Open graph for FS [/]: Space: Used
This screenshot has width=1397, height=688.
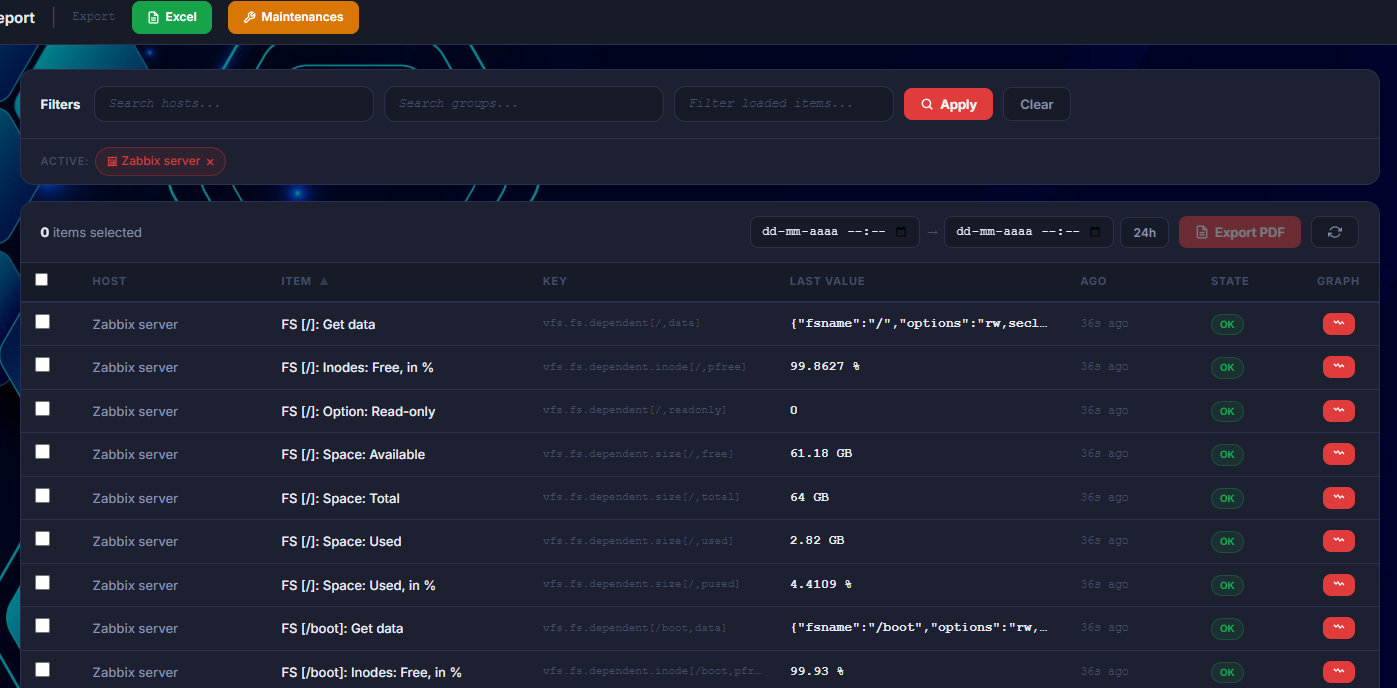click(x=1338, y=541)
